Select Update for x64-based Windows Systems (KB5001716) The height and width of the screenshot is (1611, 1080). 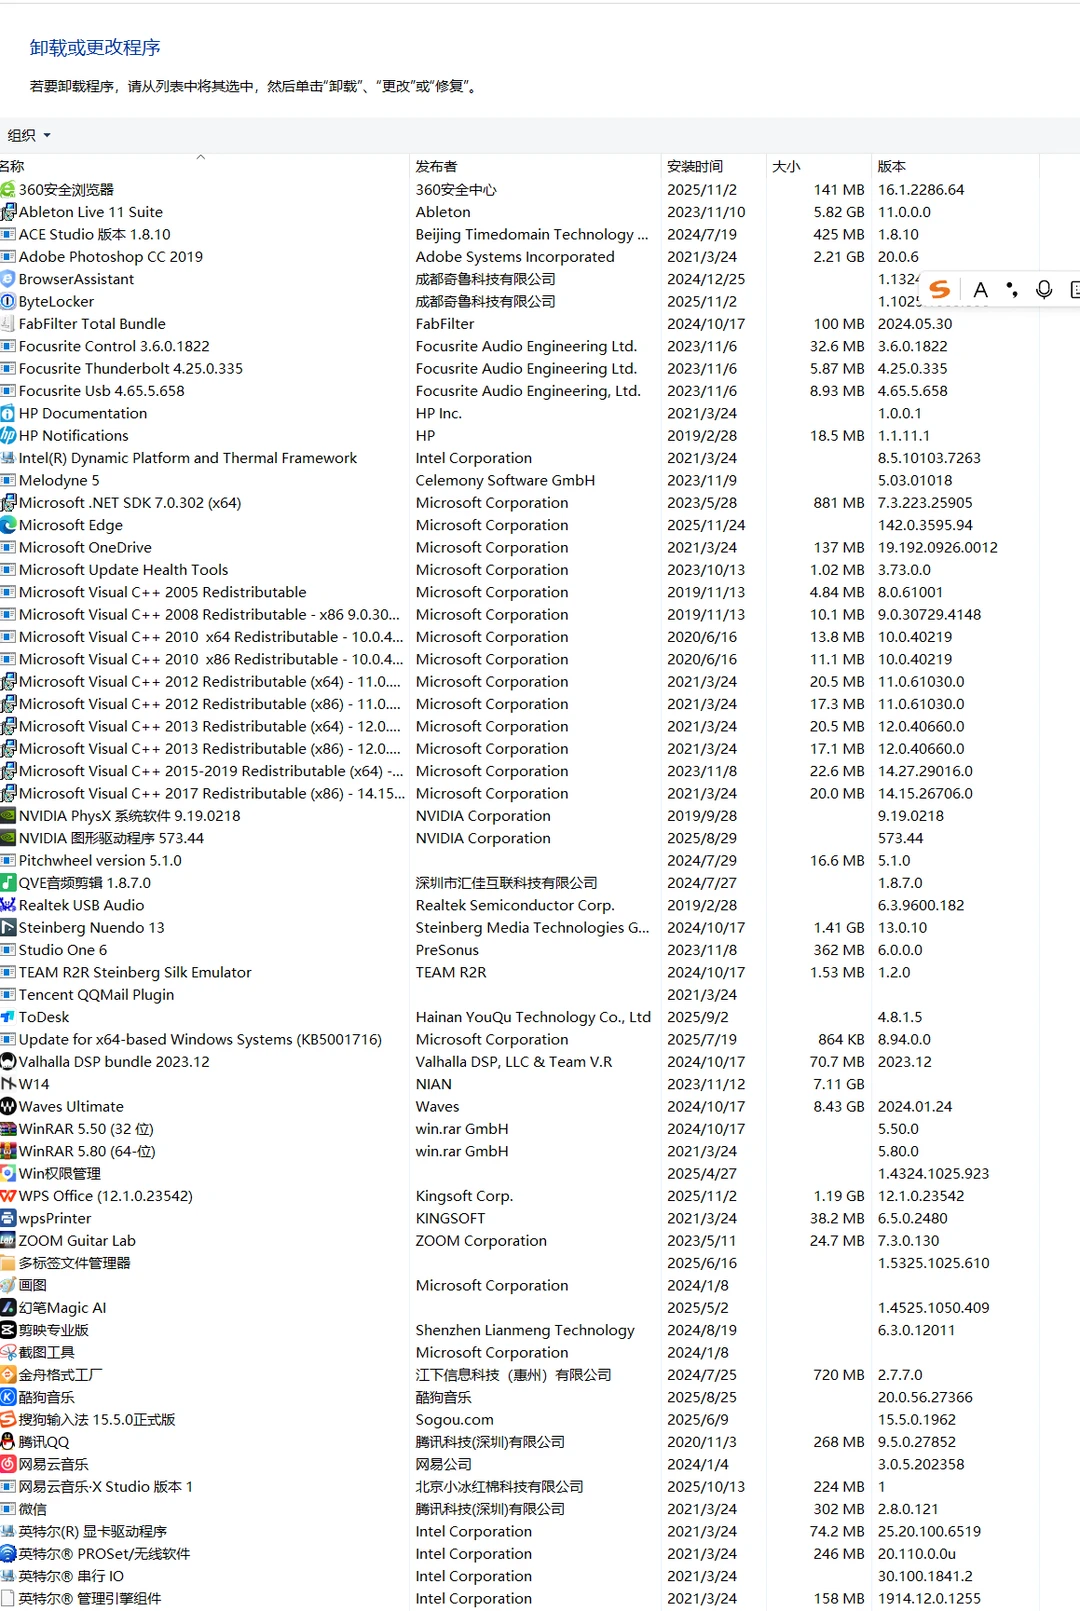520,1039
